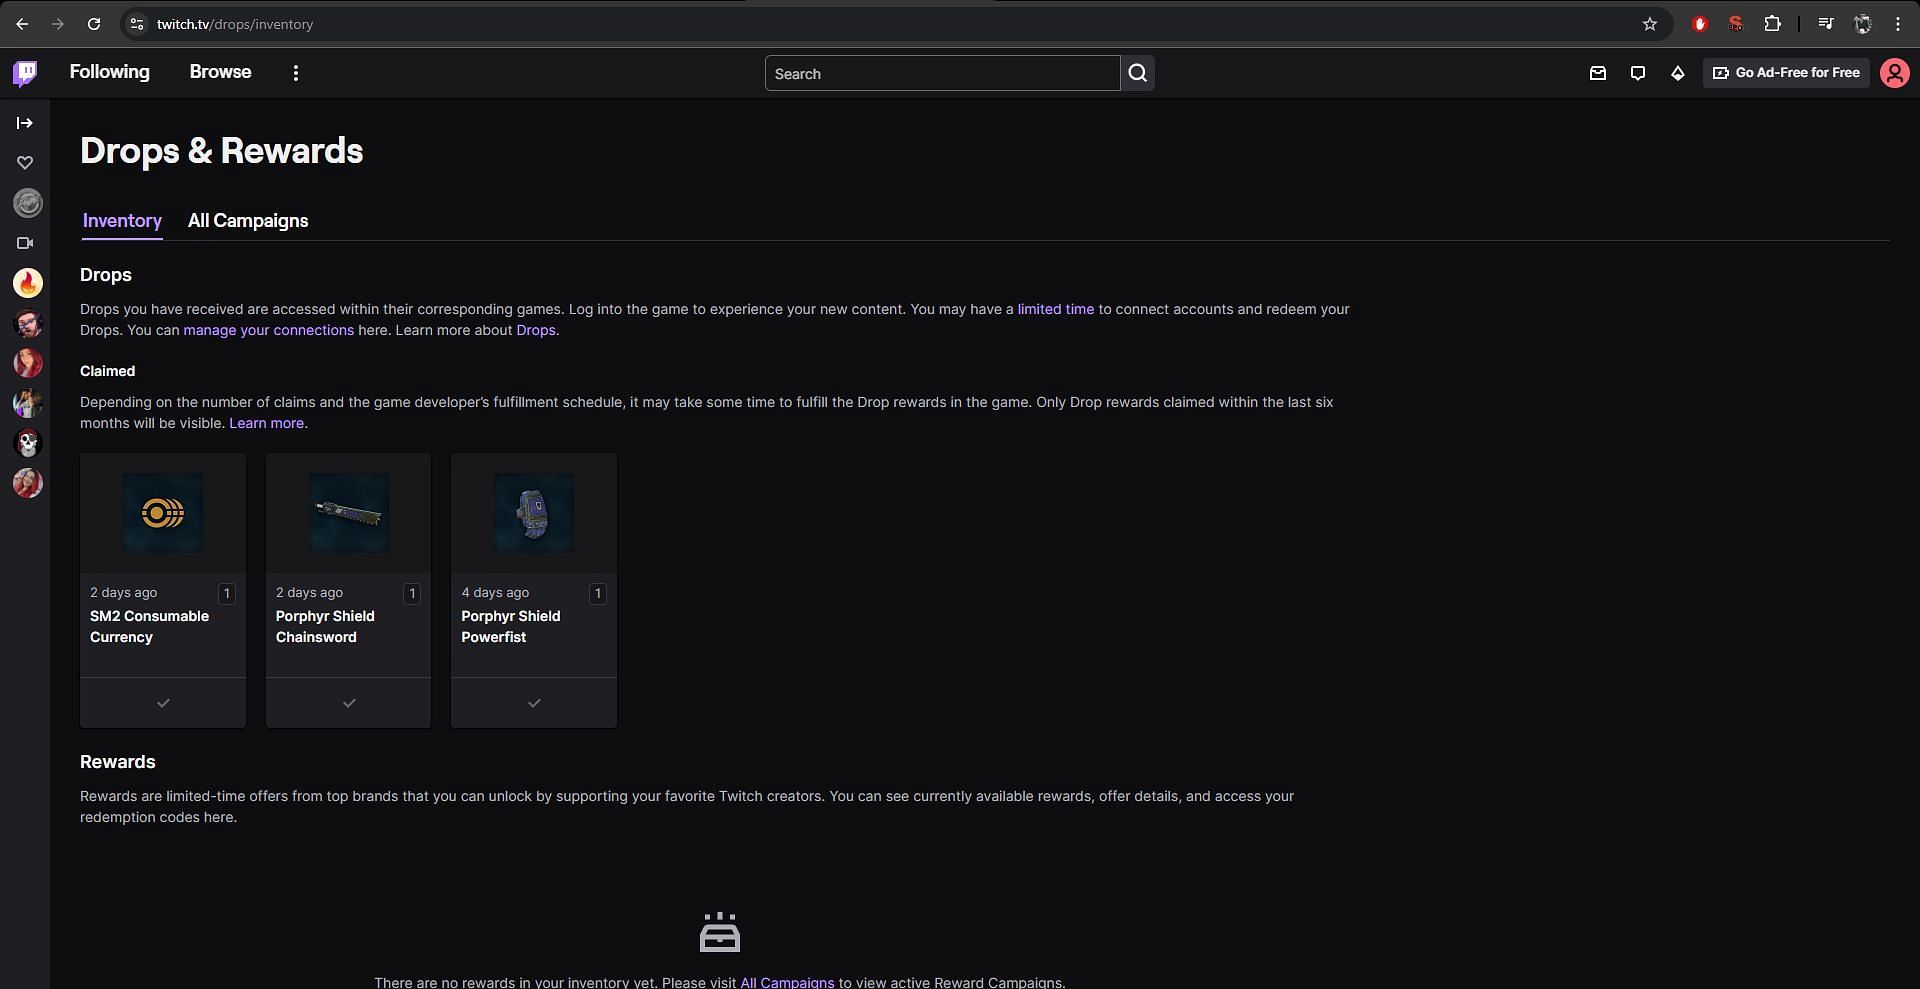This screenshot has width=1920, height=989.
Task: Click the Twitch logo home icon
Action: [25, 73]
